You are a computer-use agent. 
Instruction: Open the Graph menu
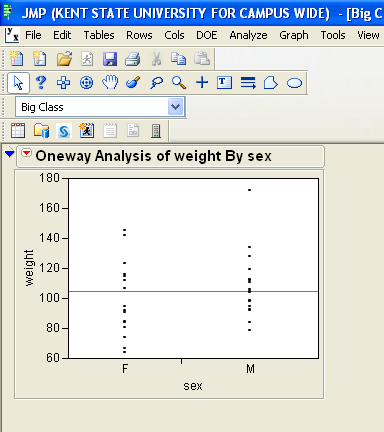[294, 35]
